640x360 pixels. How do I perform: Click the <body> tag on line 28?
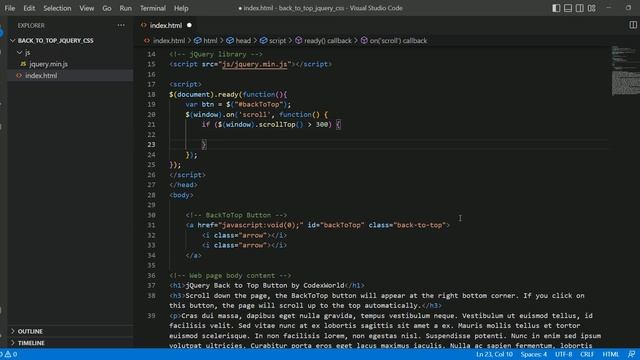click(182, 195)
